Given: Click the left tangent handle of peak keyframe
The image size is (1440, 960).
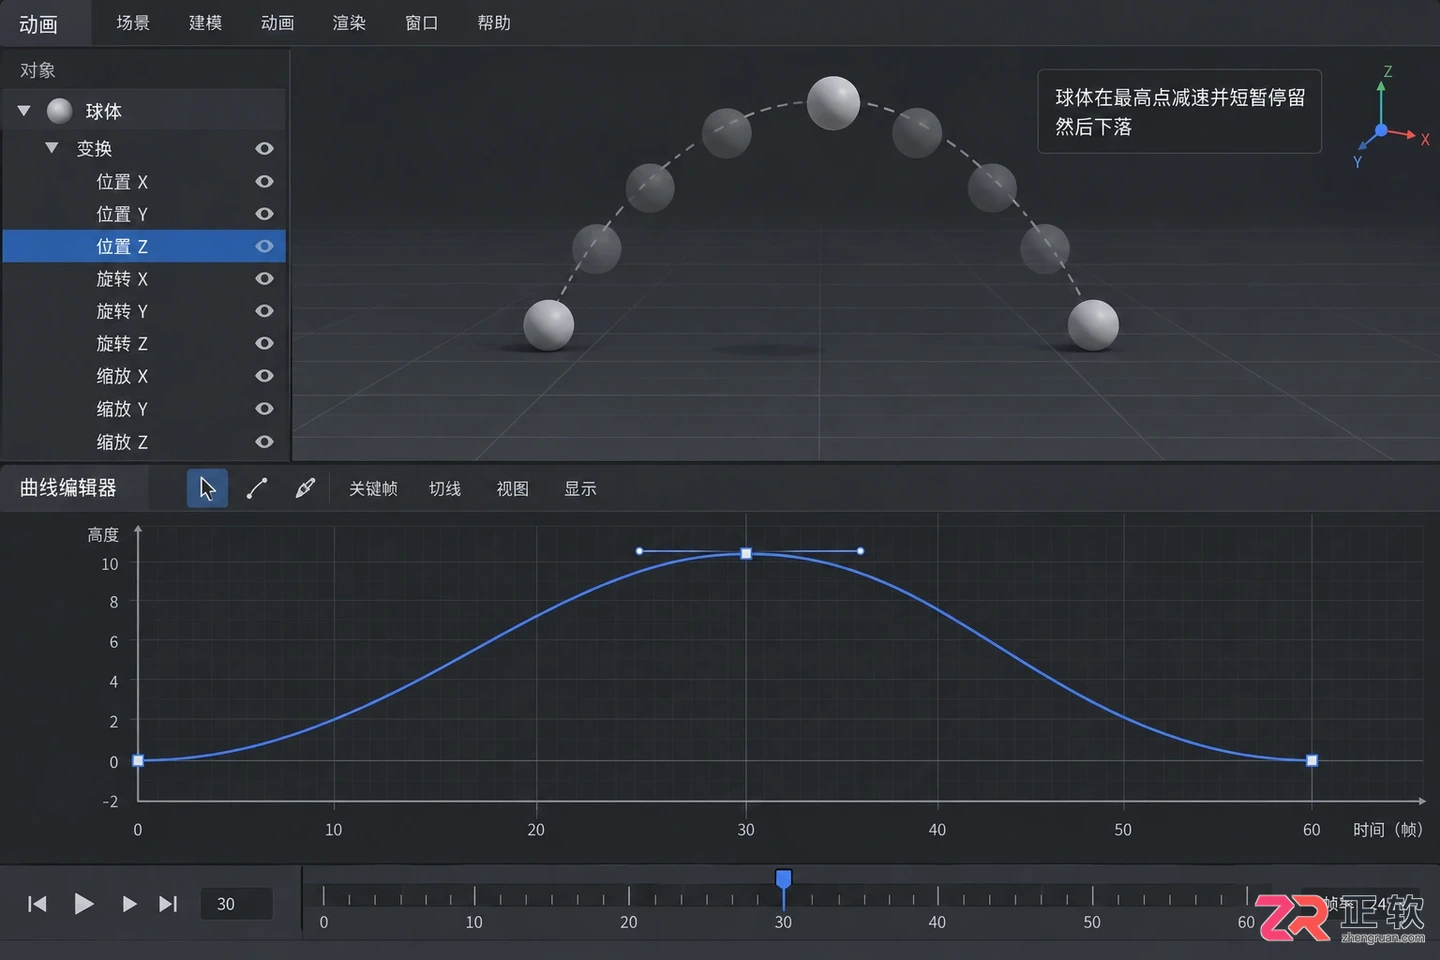Looking at the screenshot, I should (x=640, y=551).
